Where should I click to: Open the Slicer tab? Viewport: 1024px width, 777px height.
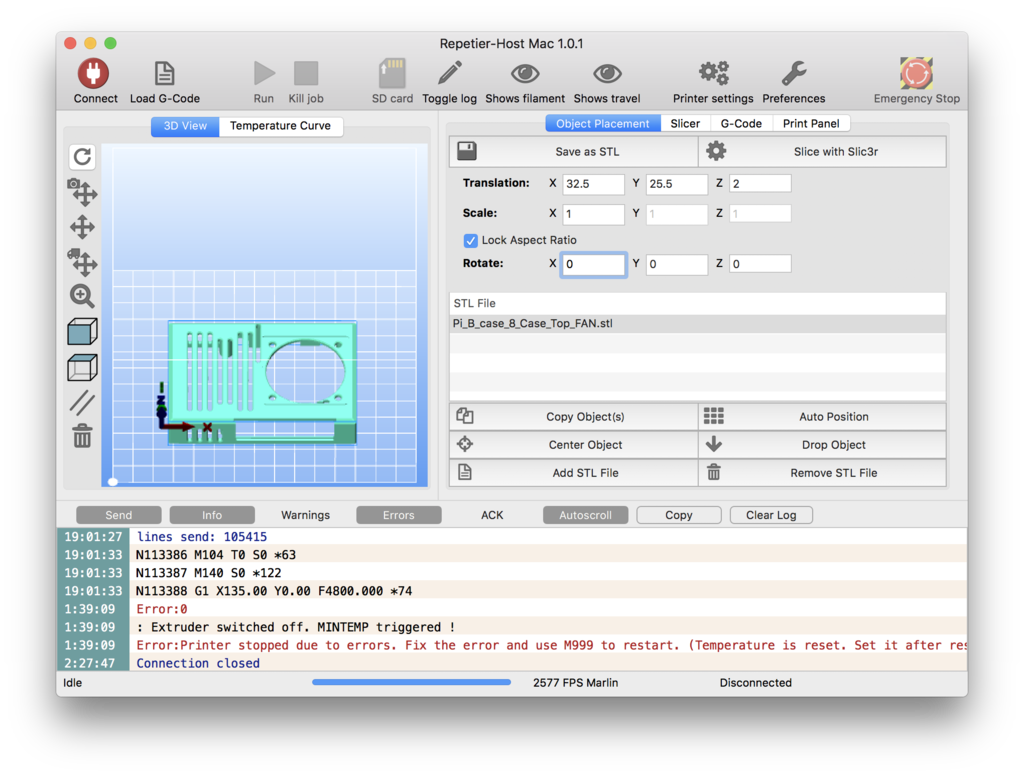click(685, 123)
